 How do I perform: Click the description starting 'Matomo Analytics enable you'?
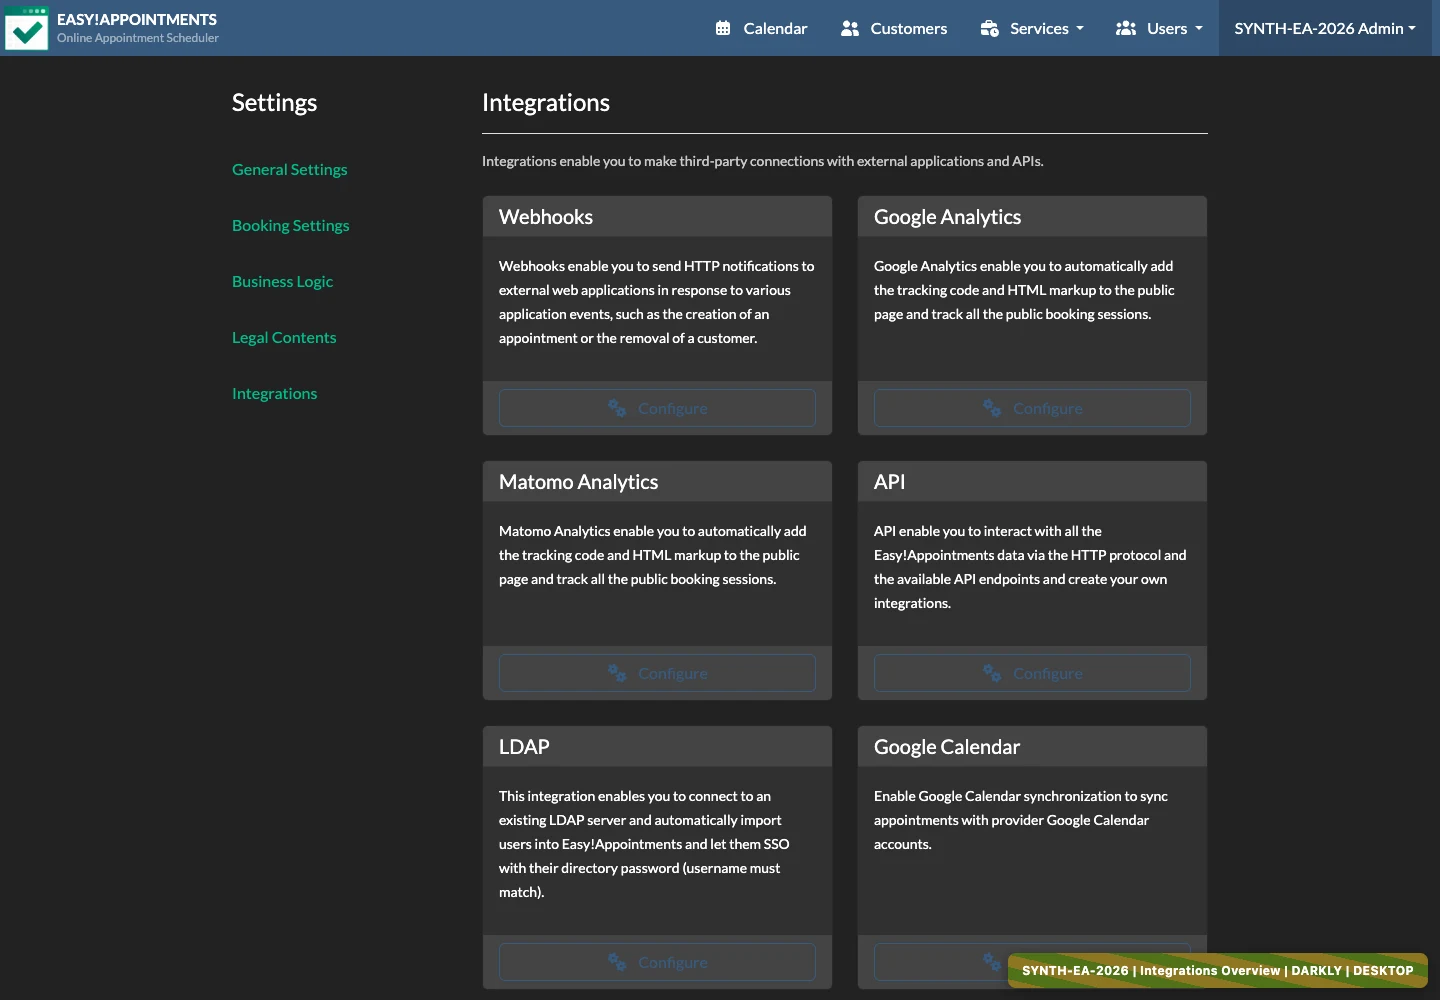(653, 555)
